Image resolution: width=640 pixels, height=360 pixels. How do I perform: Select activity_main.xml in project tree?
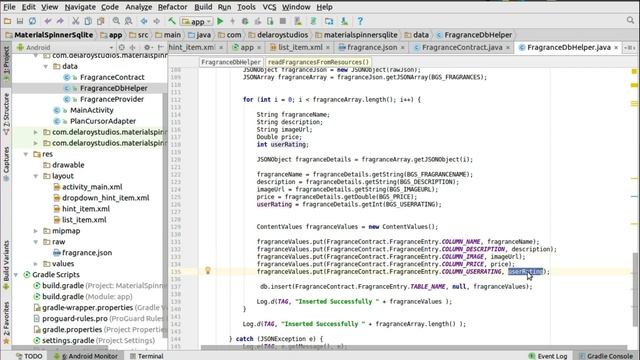pyautogui.click(x=92, y=187)
